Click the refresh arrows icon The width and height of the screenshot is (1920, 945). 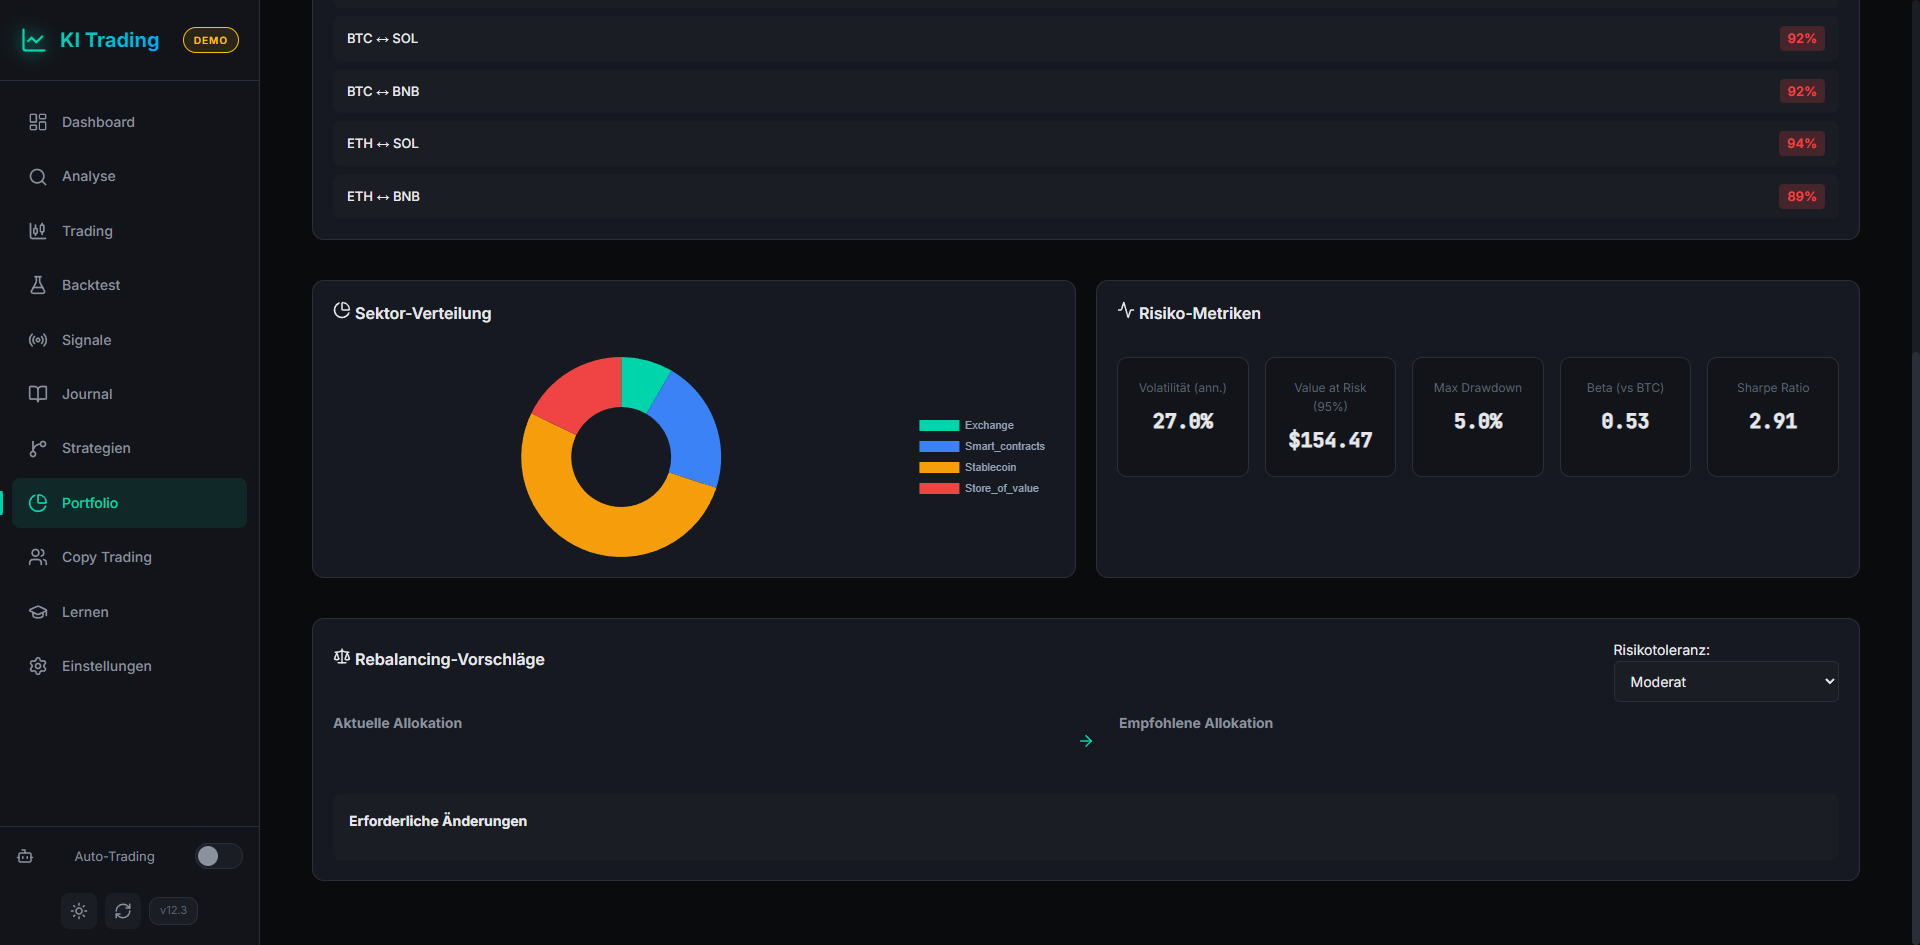point(123,911)
